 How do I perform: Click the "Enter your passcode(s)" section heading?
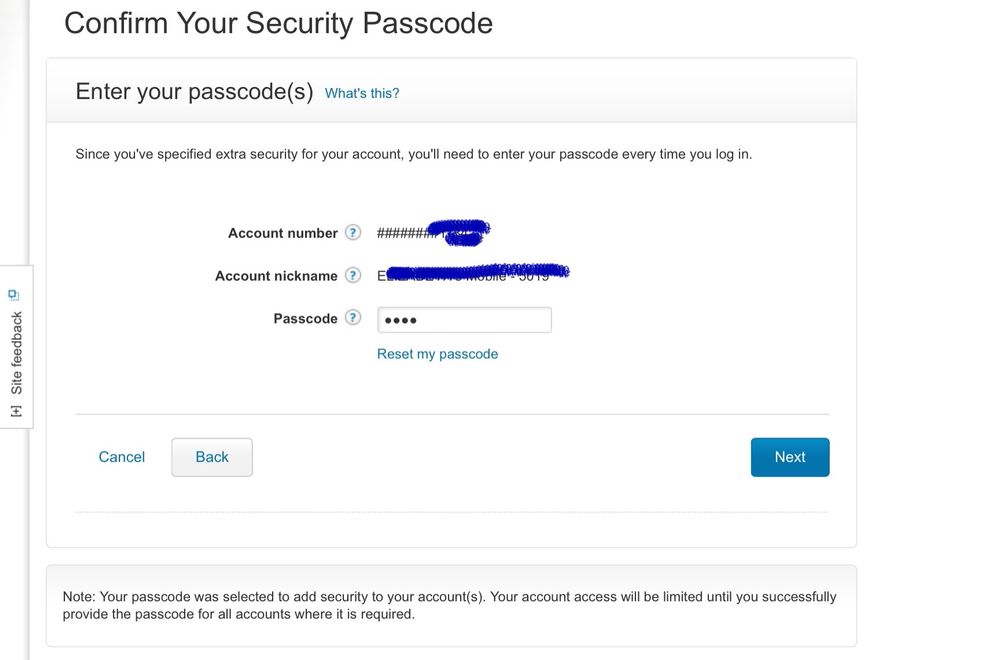coord(195,92)
